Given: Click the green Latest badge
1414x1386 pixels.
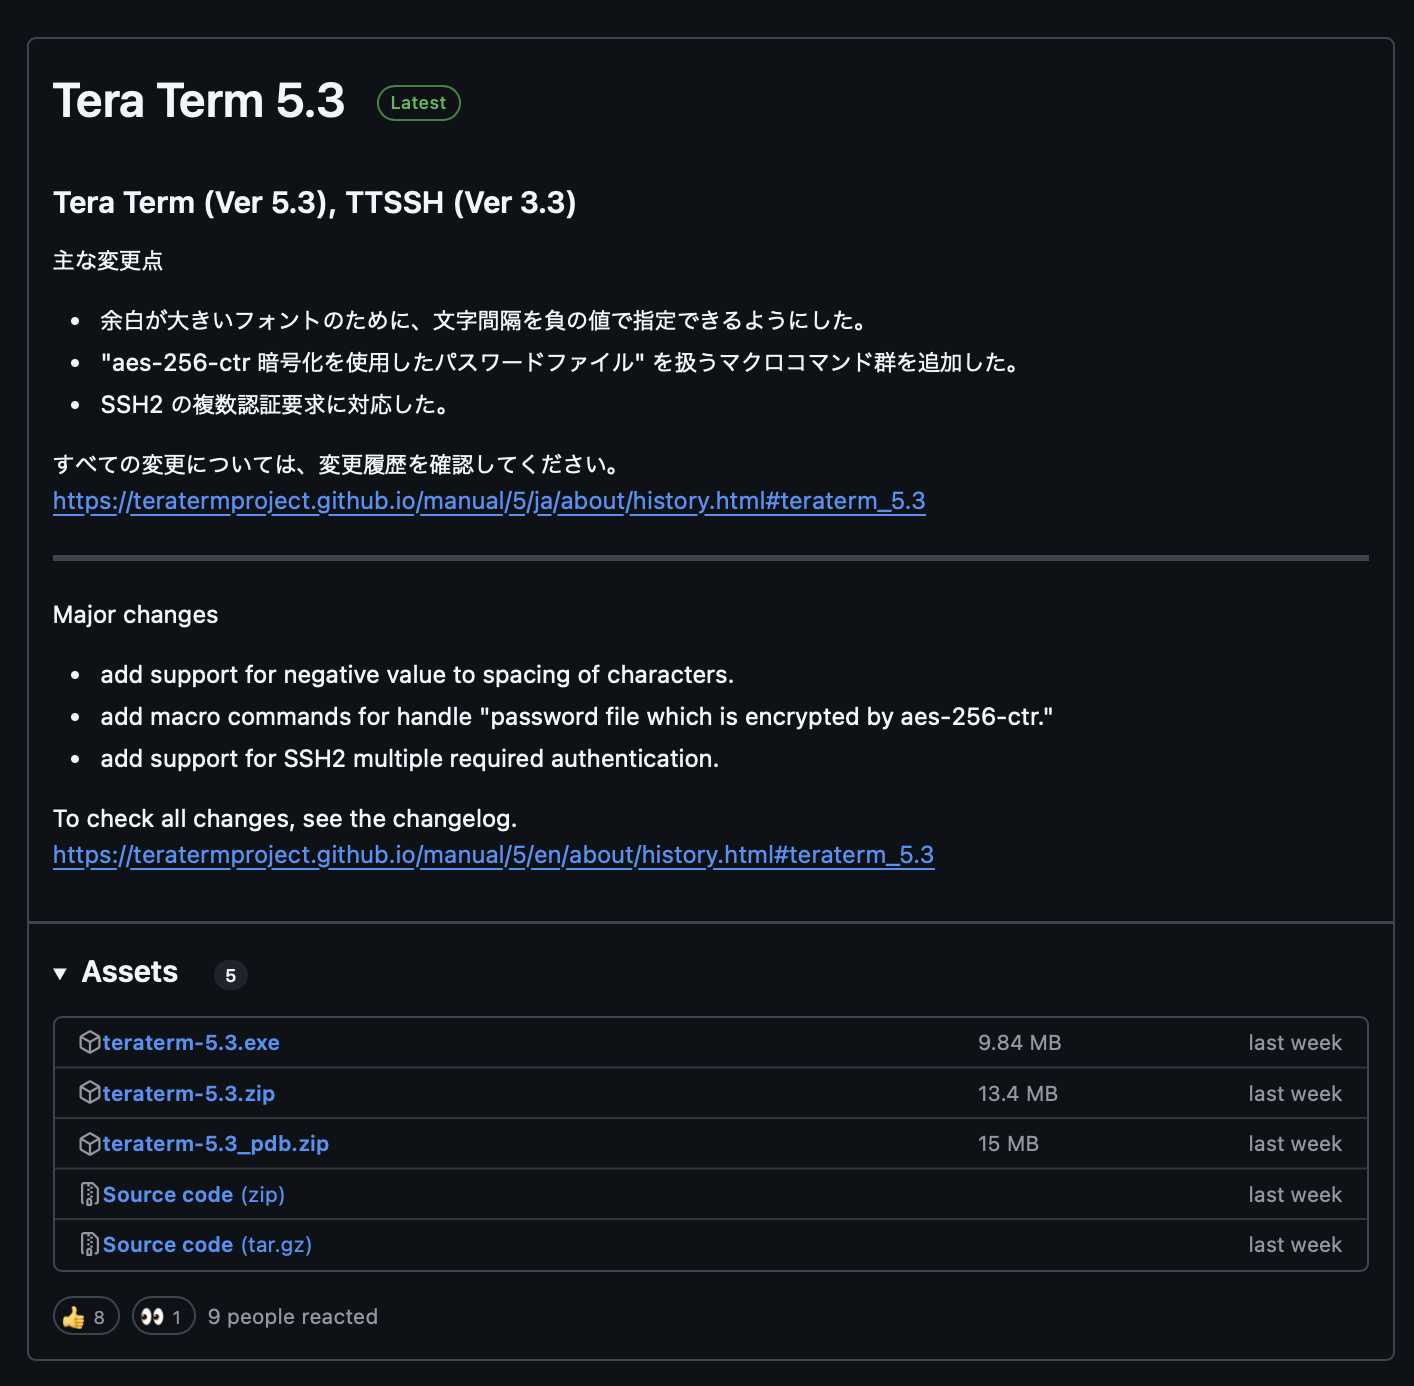Looking at the screenshot, I should [418, 102].
